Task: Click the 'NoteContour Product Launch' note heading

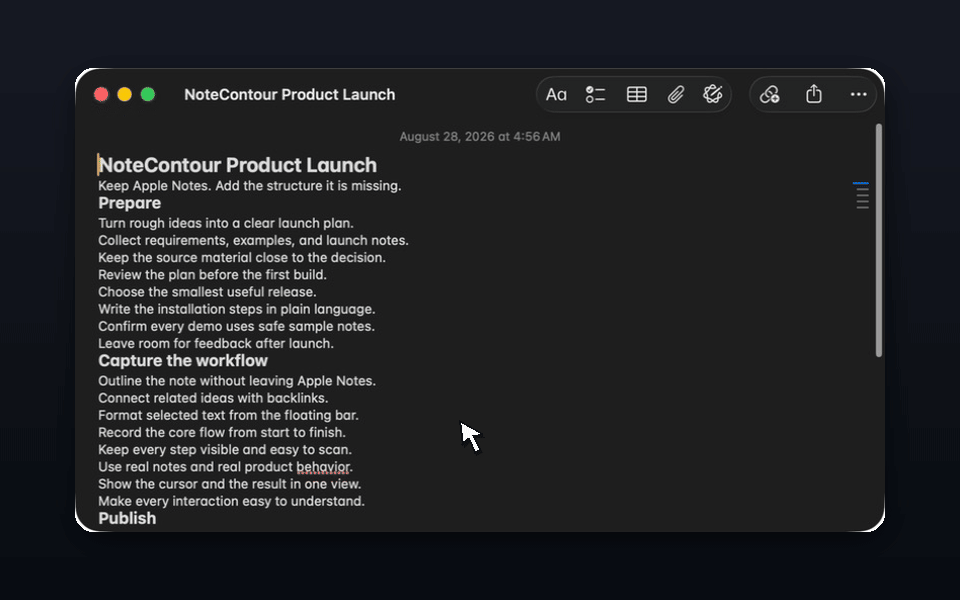Action: [238, 165]
